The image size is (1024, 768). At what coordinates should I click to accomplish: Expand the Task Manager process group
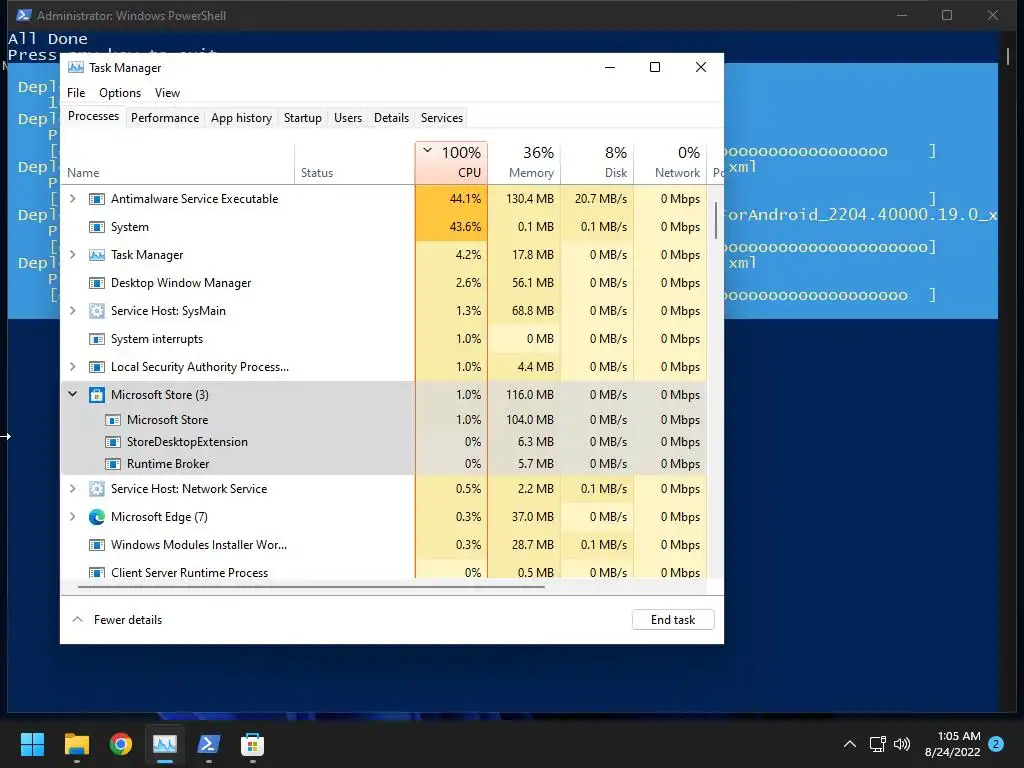click(x=73, y=255)
